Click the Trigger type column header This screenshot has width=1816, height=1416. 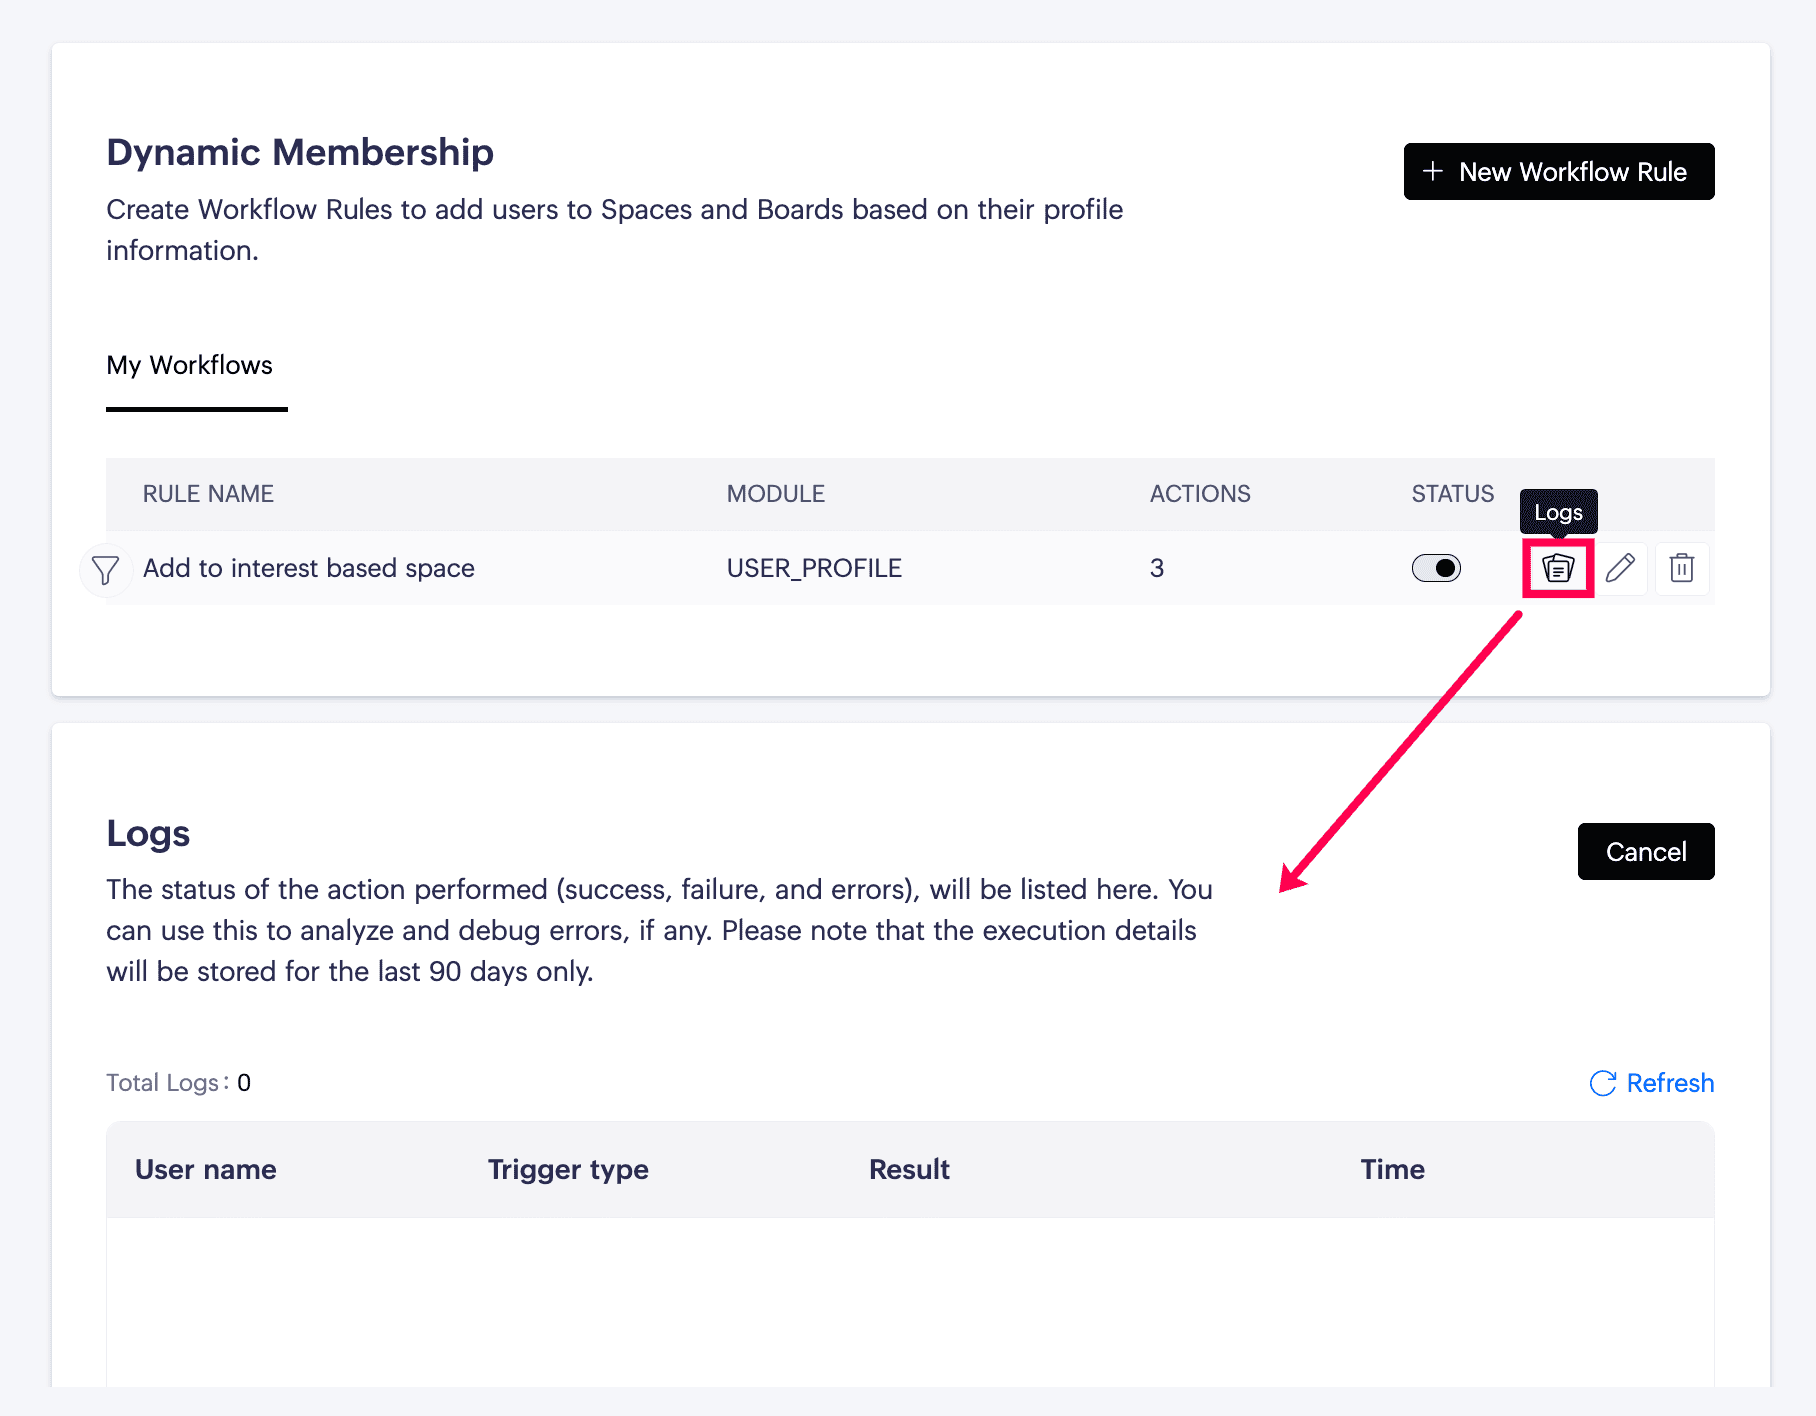coord(568,1169)
